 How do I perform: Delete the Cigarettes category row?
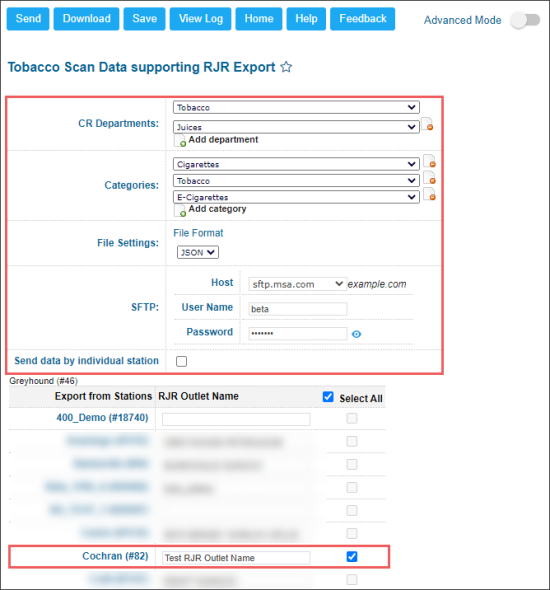click(x=429, y=161)
